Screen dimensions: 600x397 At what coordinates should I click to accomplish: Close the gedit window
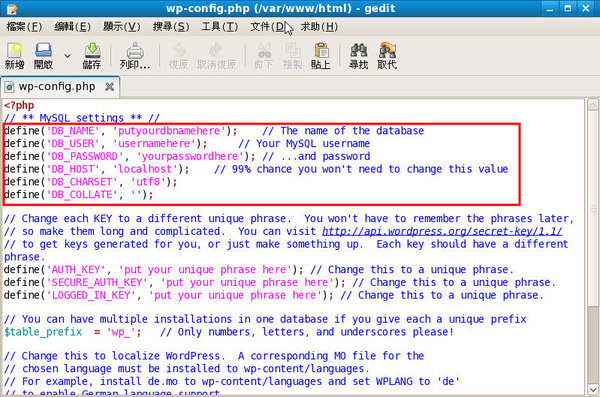tap(586, 8)
